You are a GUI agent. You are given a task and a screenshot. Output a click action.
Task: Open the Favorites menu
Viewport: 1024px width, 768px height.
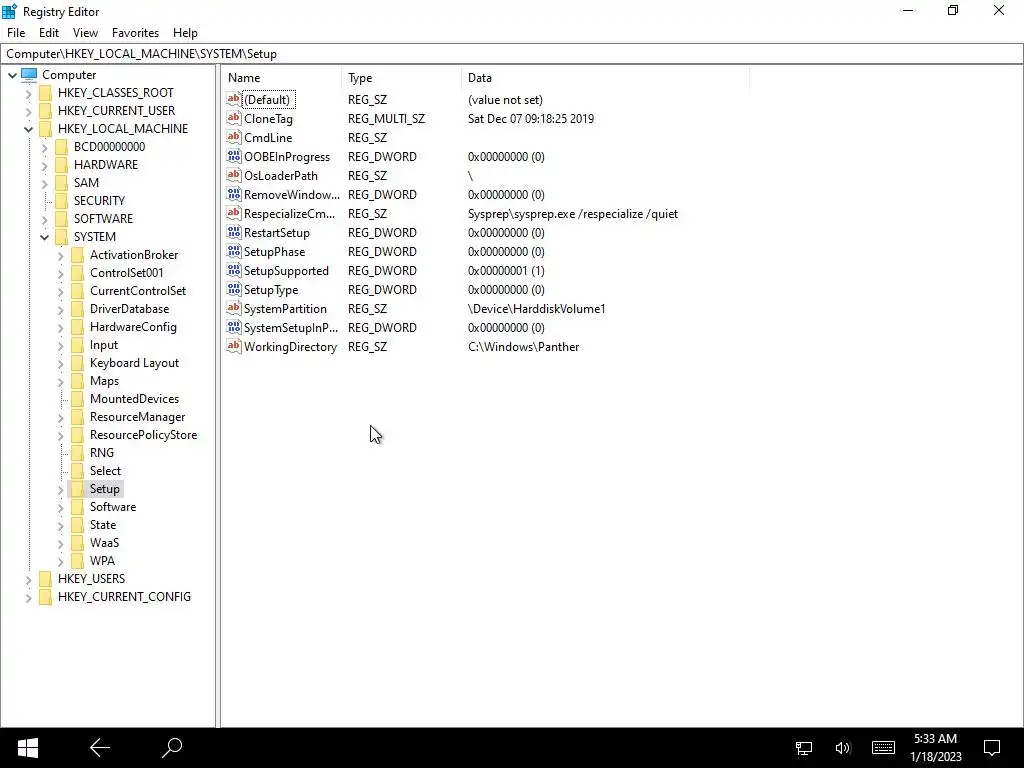pyautogui.click(x=135, y=33)
